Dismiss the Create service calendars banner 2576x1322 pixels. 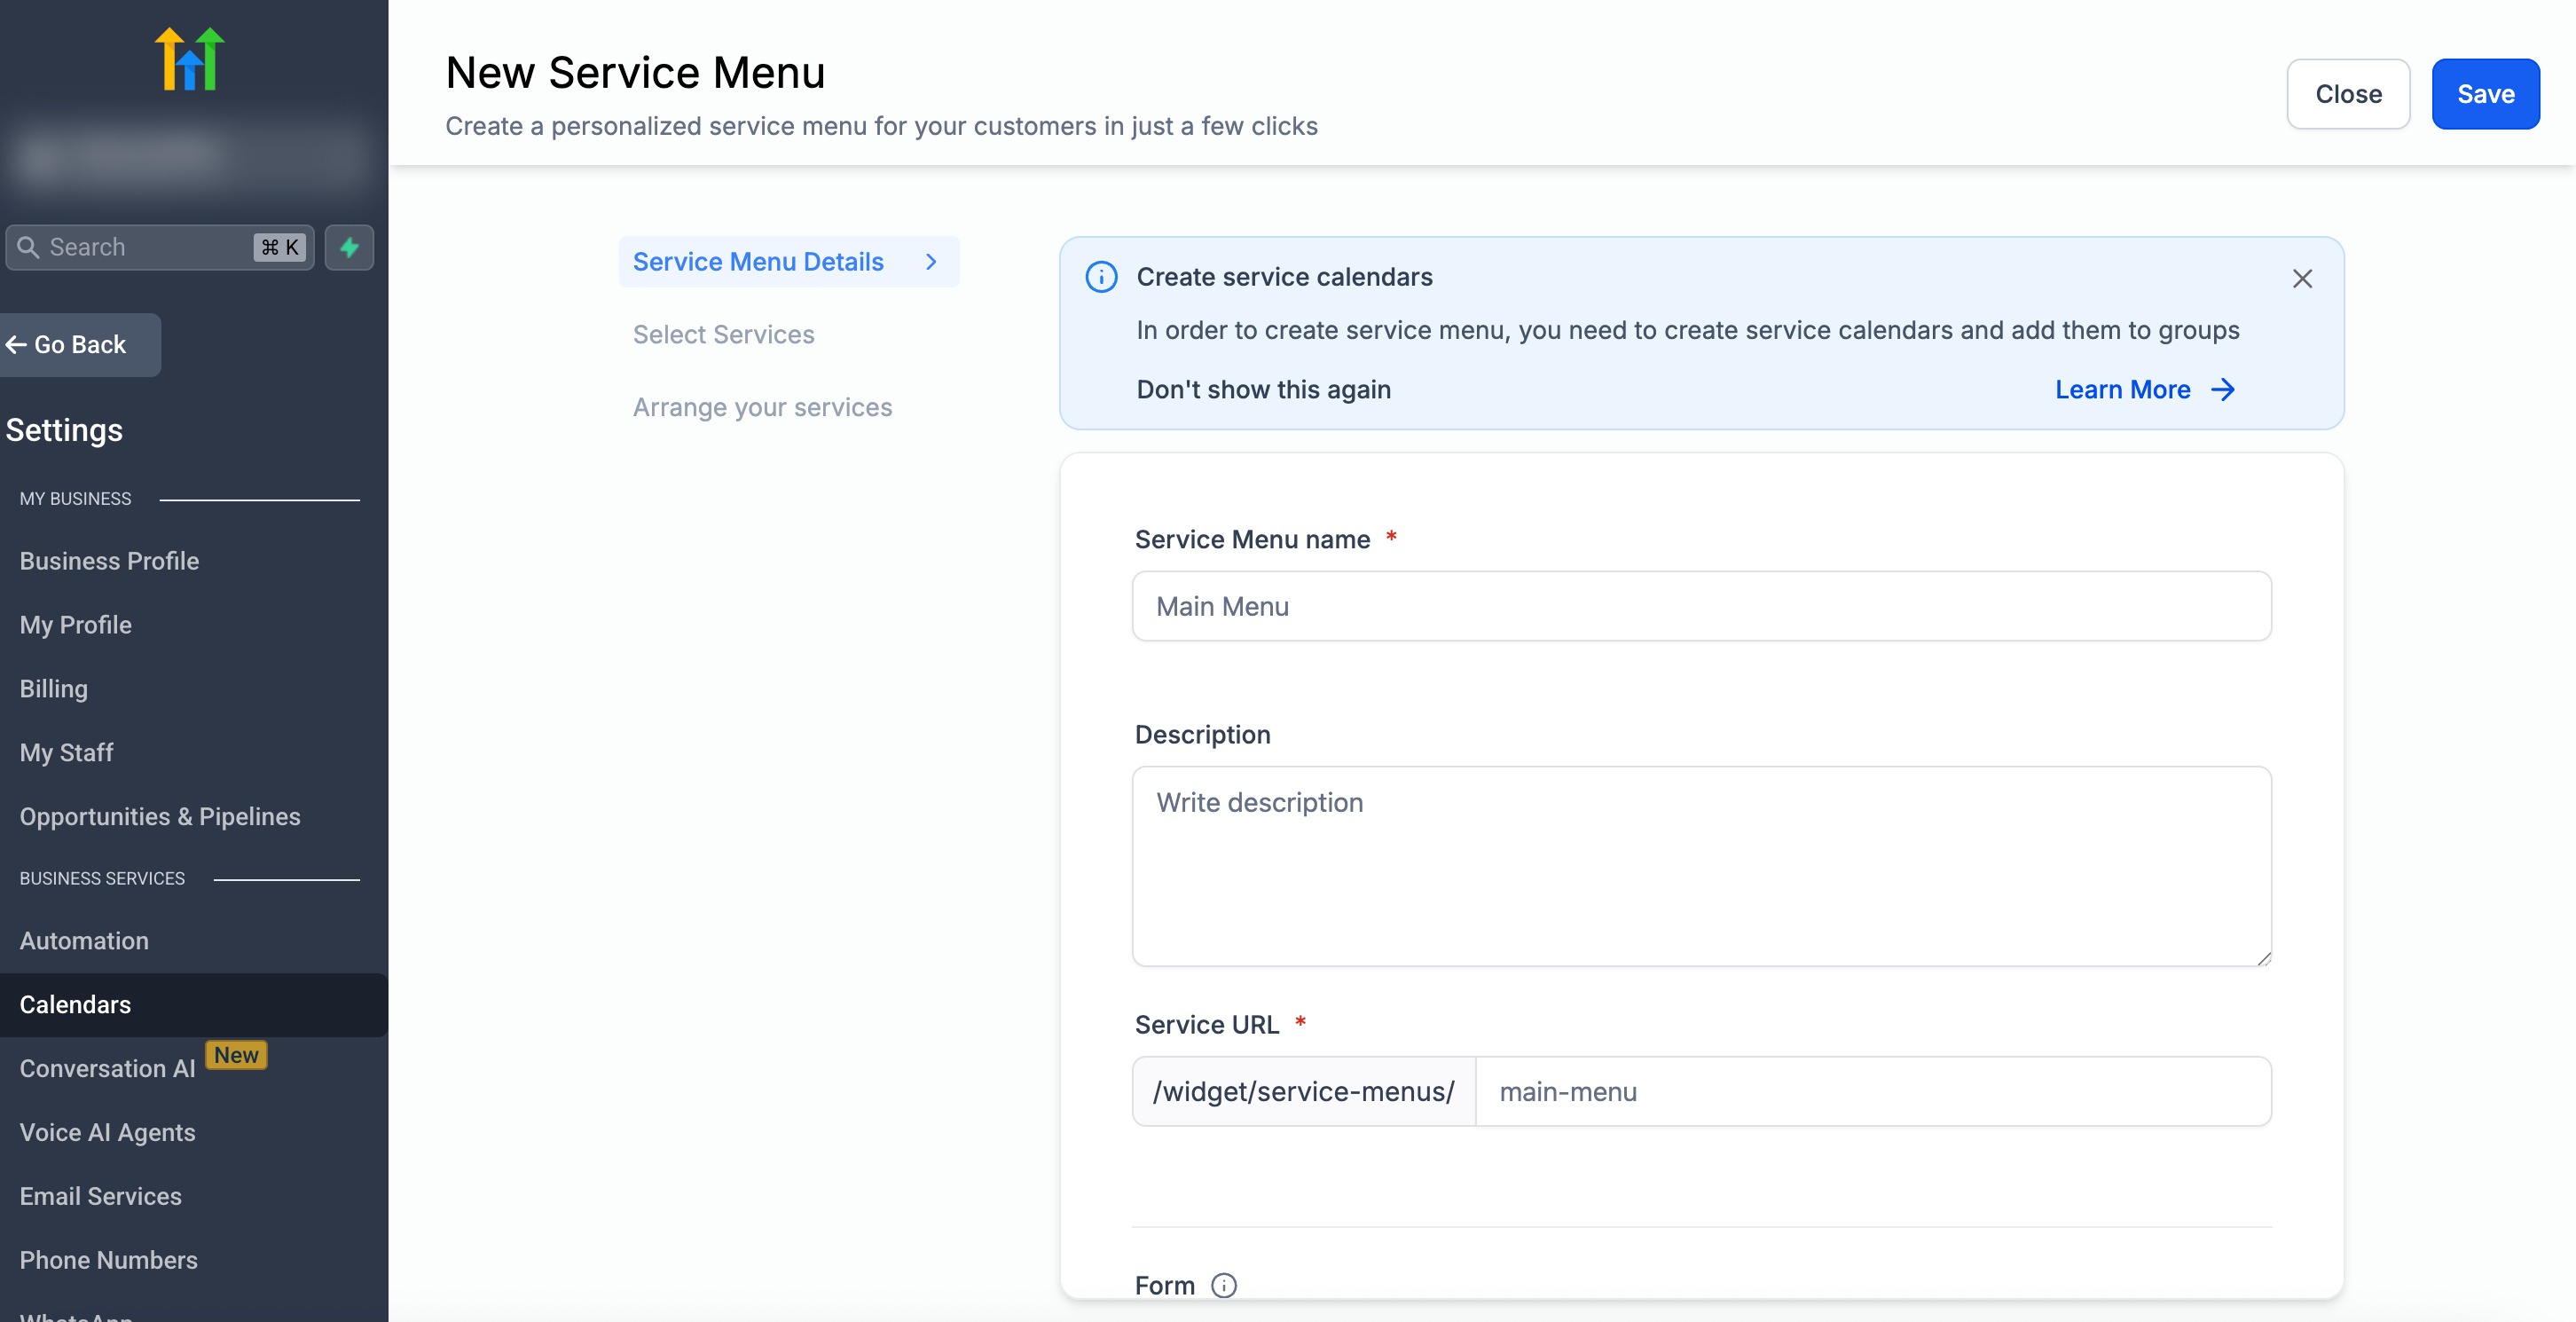[2302, 279]
